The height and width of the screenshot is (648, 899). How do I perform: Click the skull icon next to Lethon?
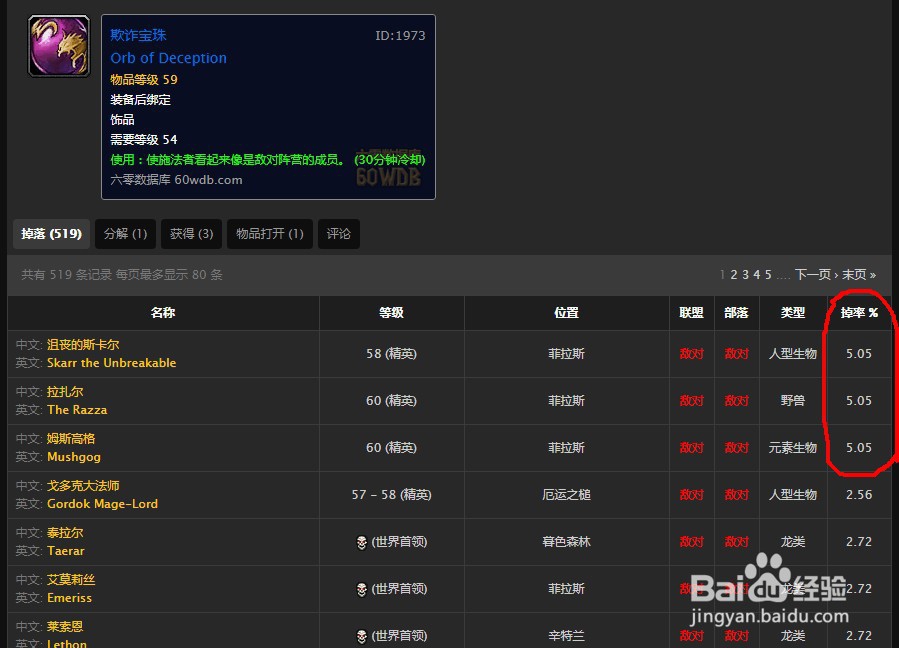[361, 635]
